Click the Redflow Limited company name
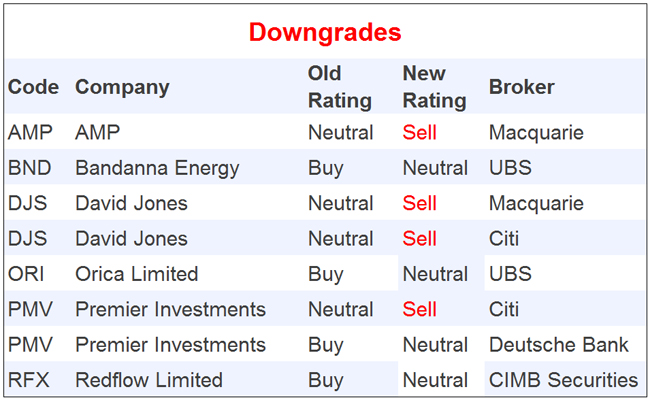 [149, 380]
